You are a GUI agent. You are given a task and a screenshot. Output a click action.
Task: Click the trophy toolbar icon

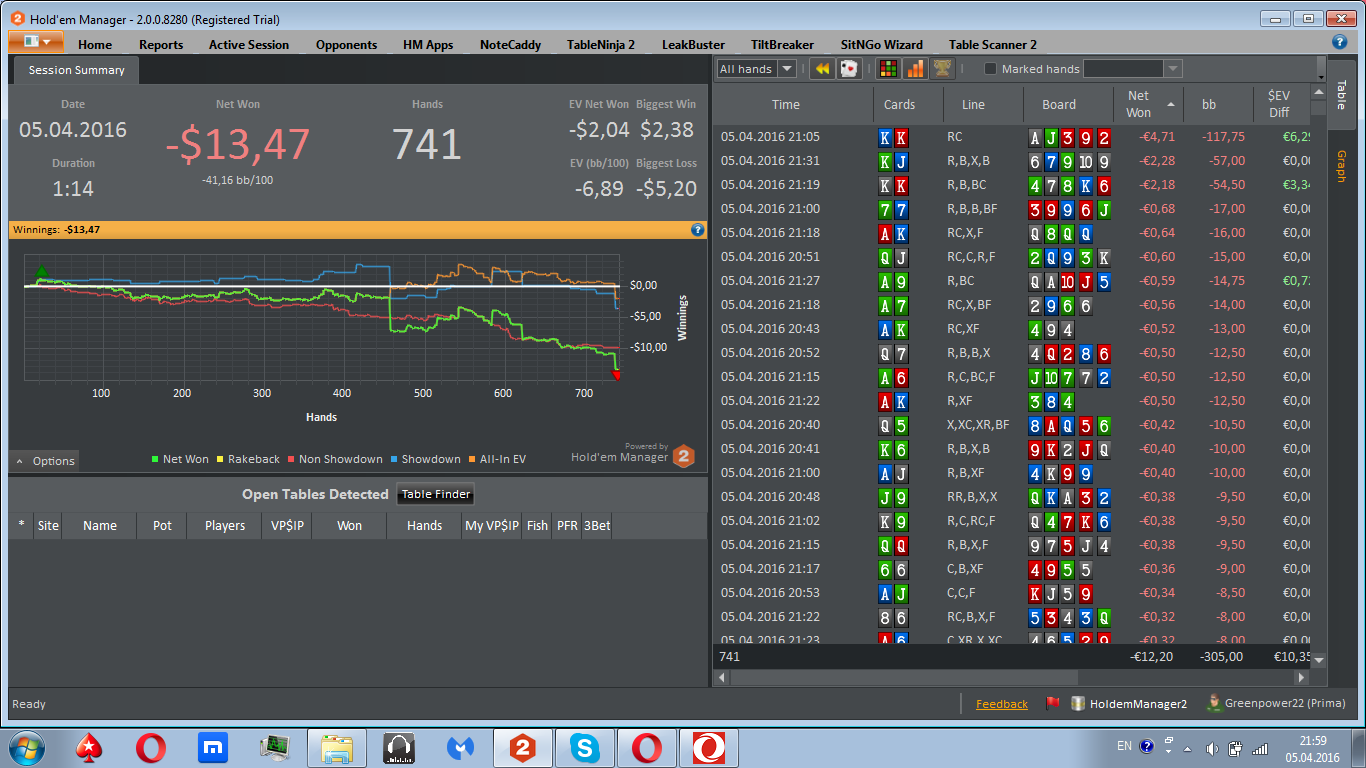942,69
